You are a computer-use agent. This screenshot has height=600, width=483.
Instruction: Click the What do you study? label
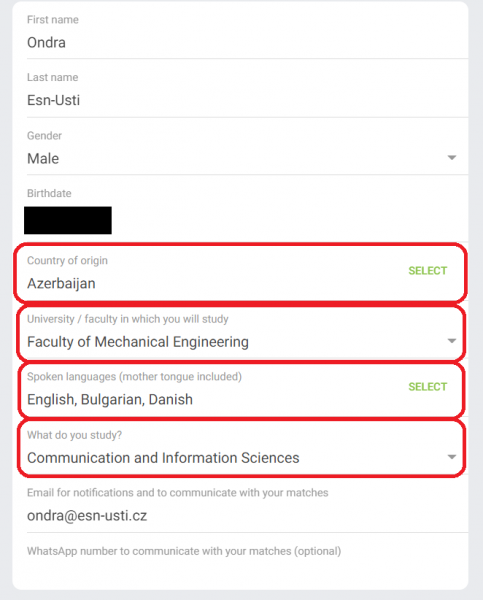pos(74,435)
